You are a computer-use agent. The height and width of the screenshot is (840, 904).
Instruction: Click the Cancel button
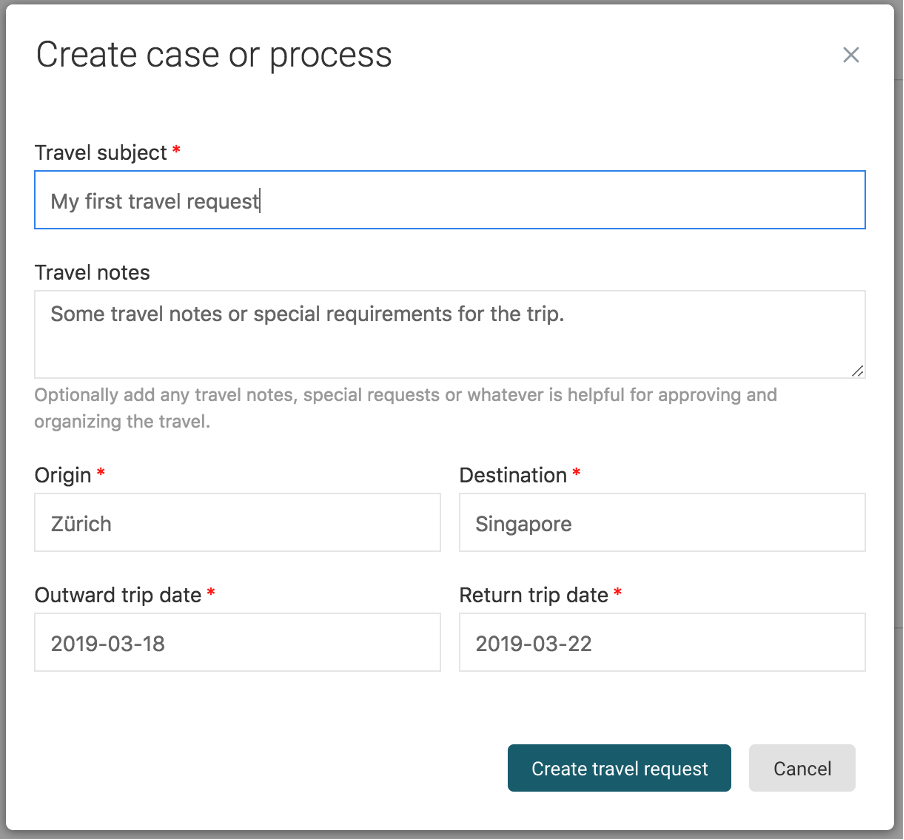pos(802,768)
